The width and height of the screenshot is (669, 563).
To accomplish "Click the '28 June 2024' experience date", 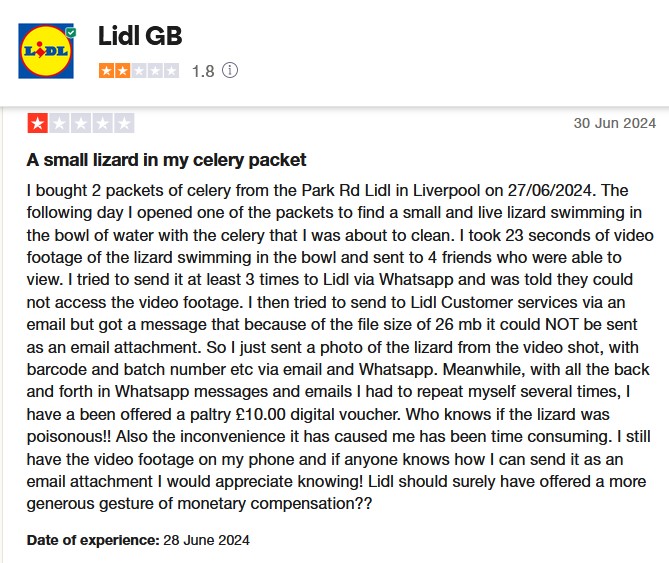I will (206, 541).
